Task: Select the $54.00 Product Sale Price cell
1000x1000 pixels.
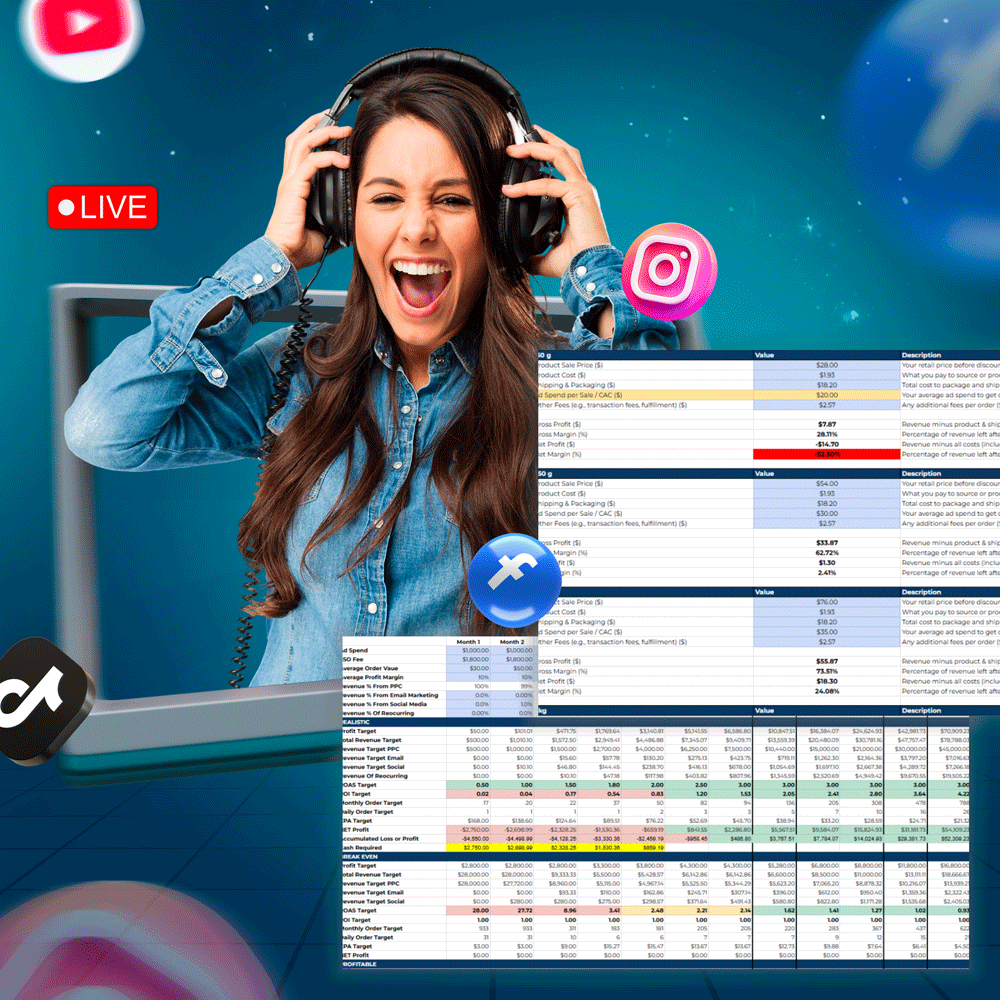Action: click(827, 484)
